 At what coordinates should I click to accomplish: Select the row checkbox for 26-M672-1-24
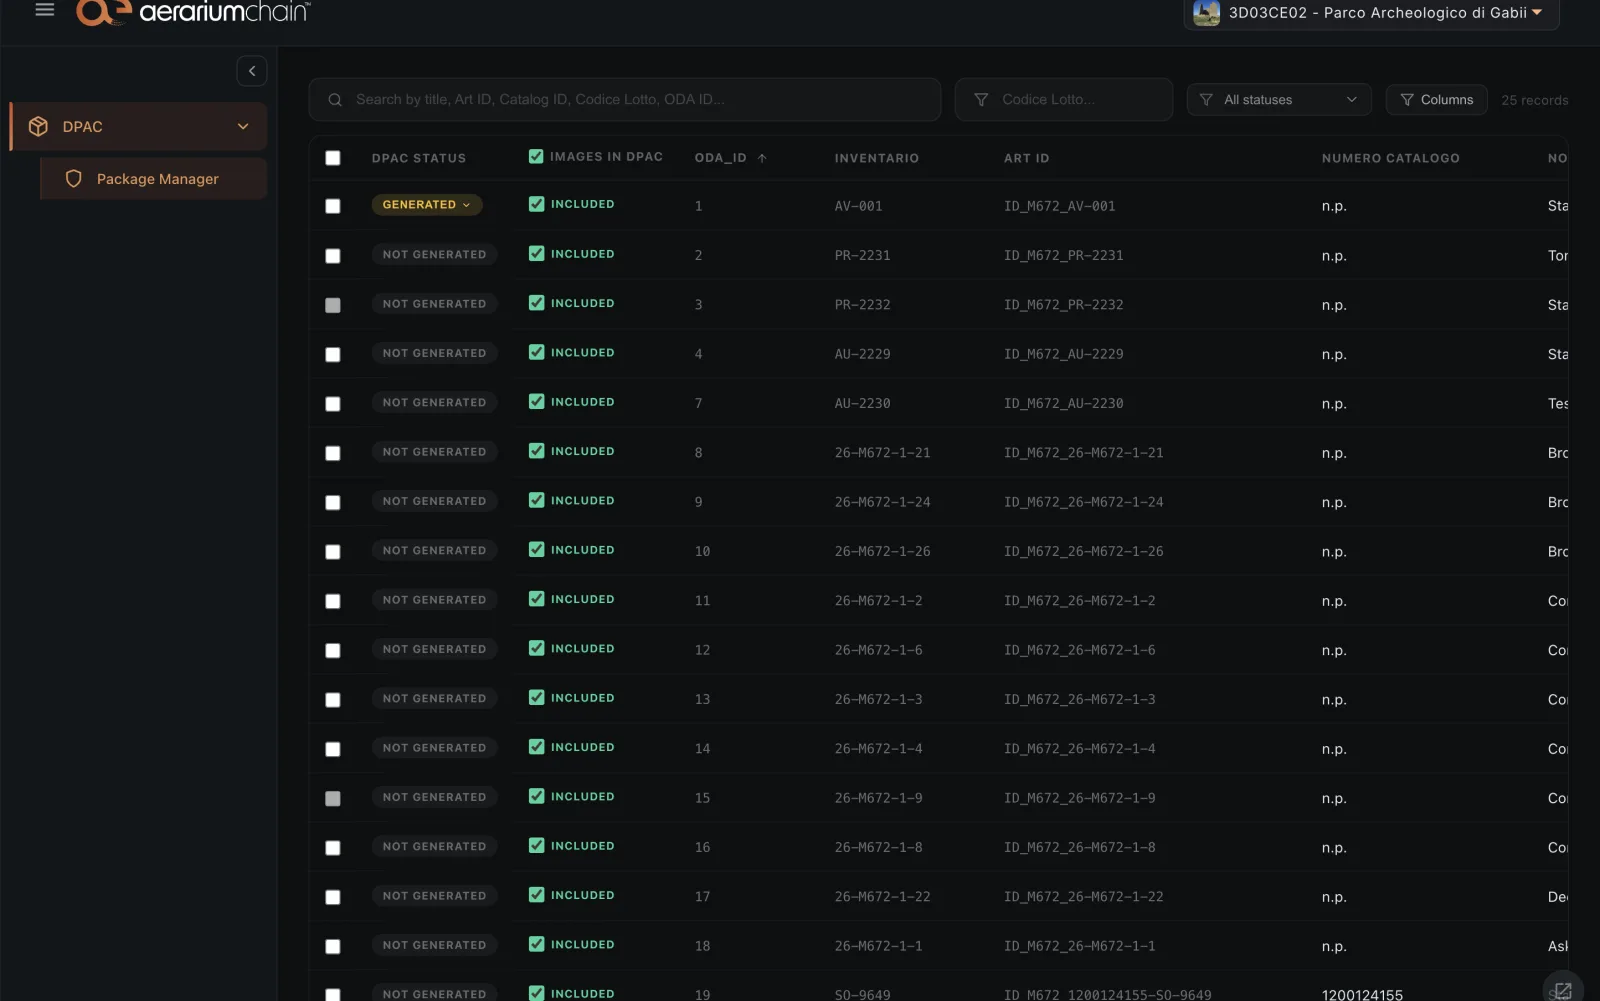[x=333, y=502]
